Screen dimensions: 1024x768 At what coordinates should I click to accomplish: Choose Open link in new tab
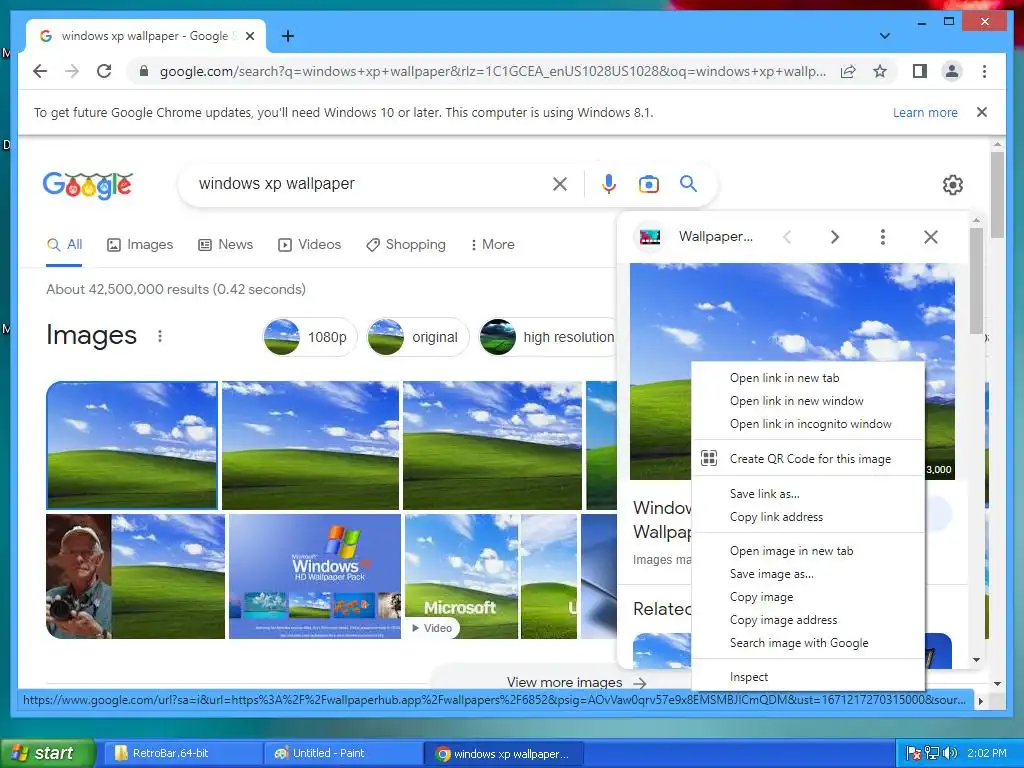point(808,378)
